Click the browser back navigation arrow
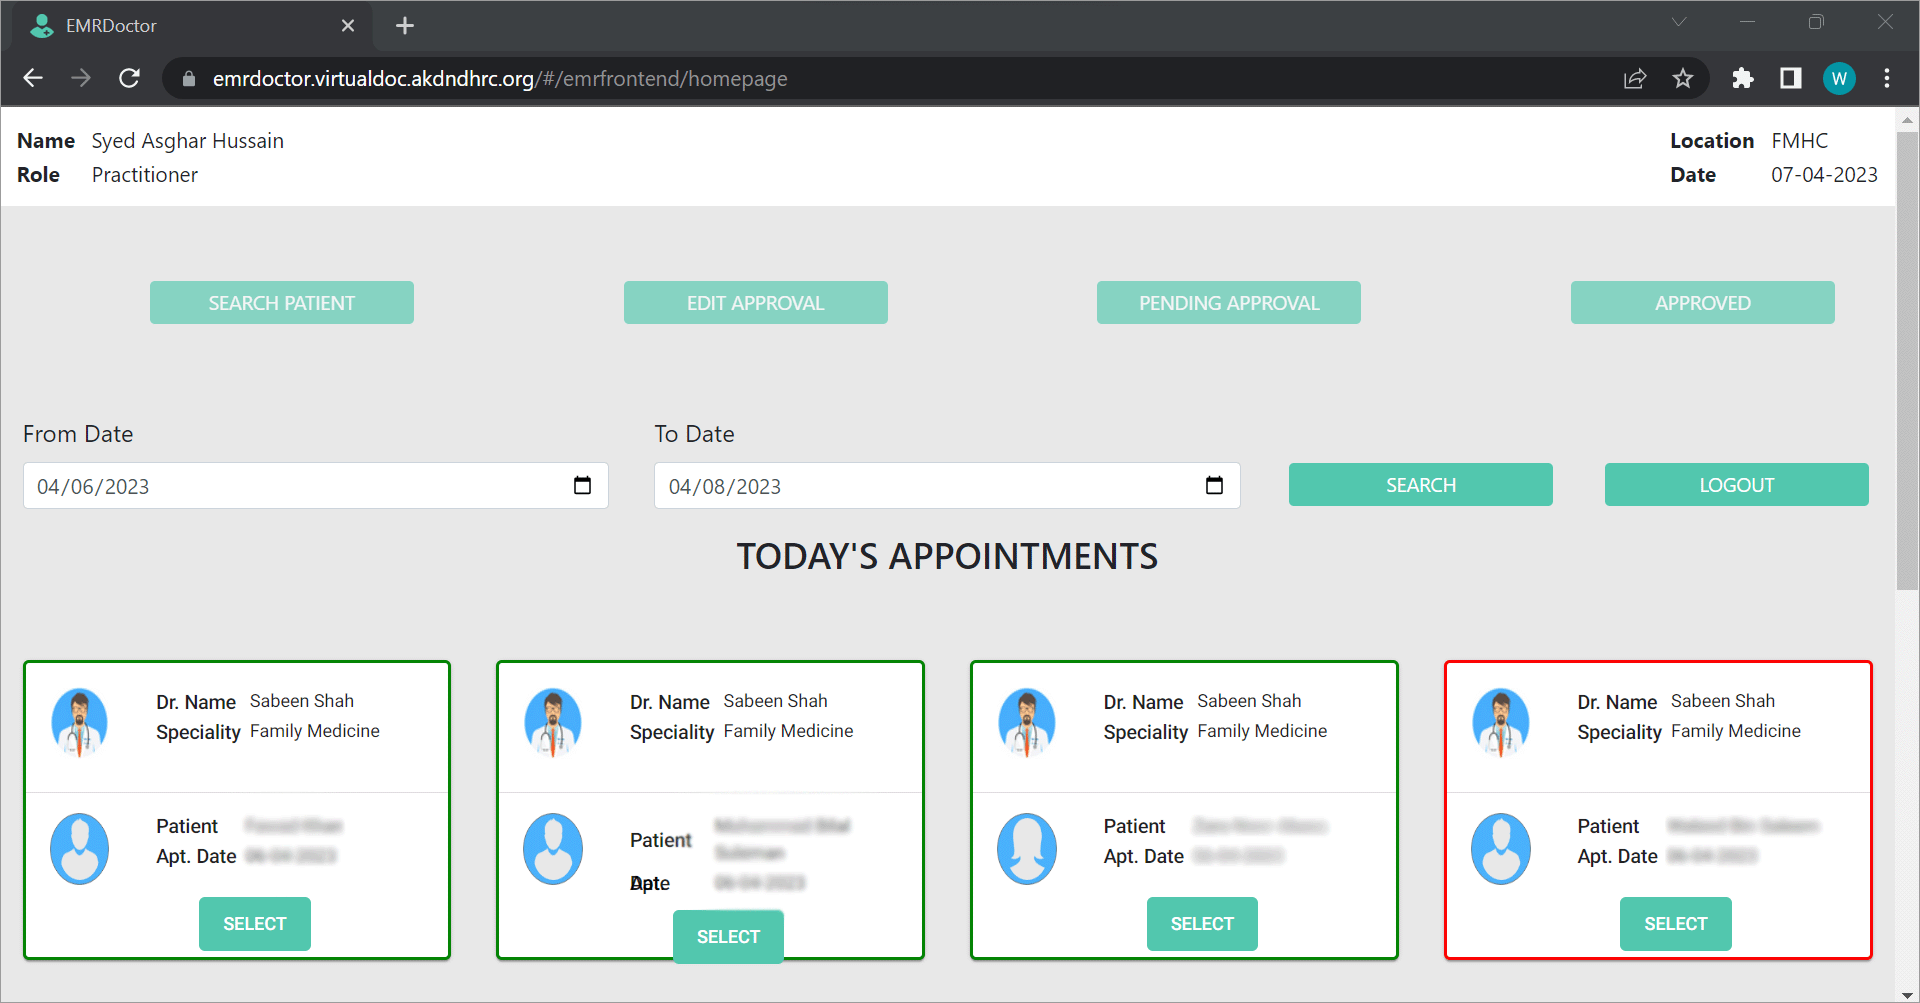This screenshot has width=1920, height=1003. pyautogui.click(x=33, y=78)
